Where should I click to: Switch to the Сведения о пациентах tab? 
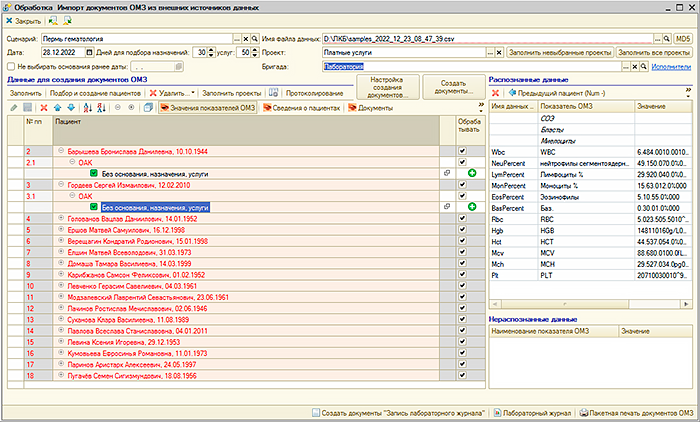coord(303,107)
